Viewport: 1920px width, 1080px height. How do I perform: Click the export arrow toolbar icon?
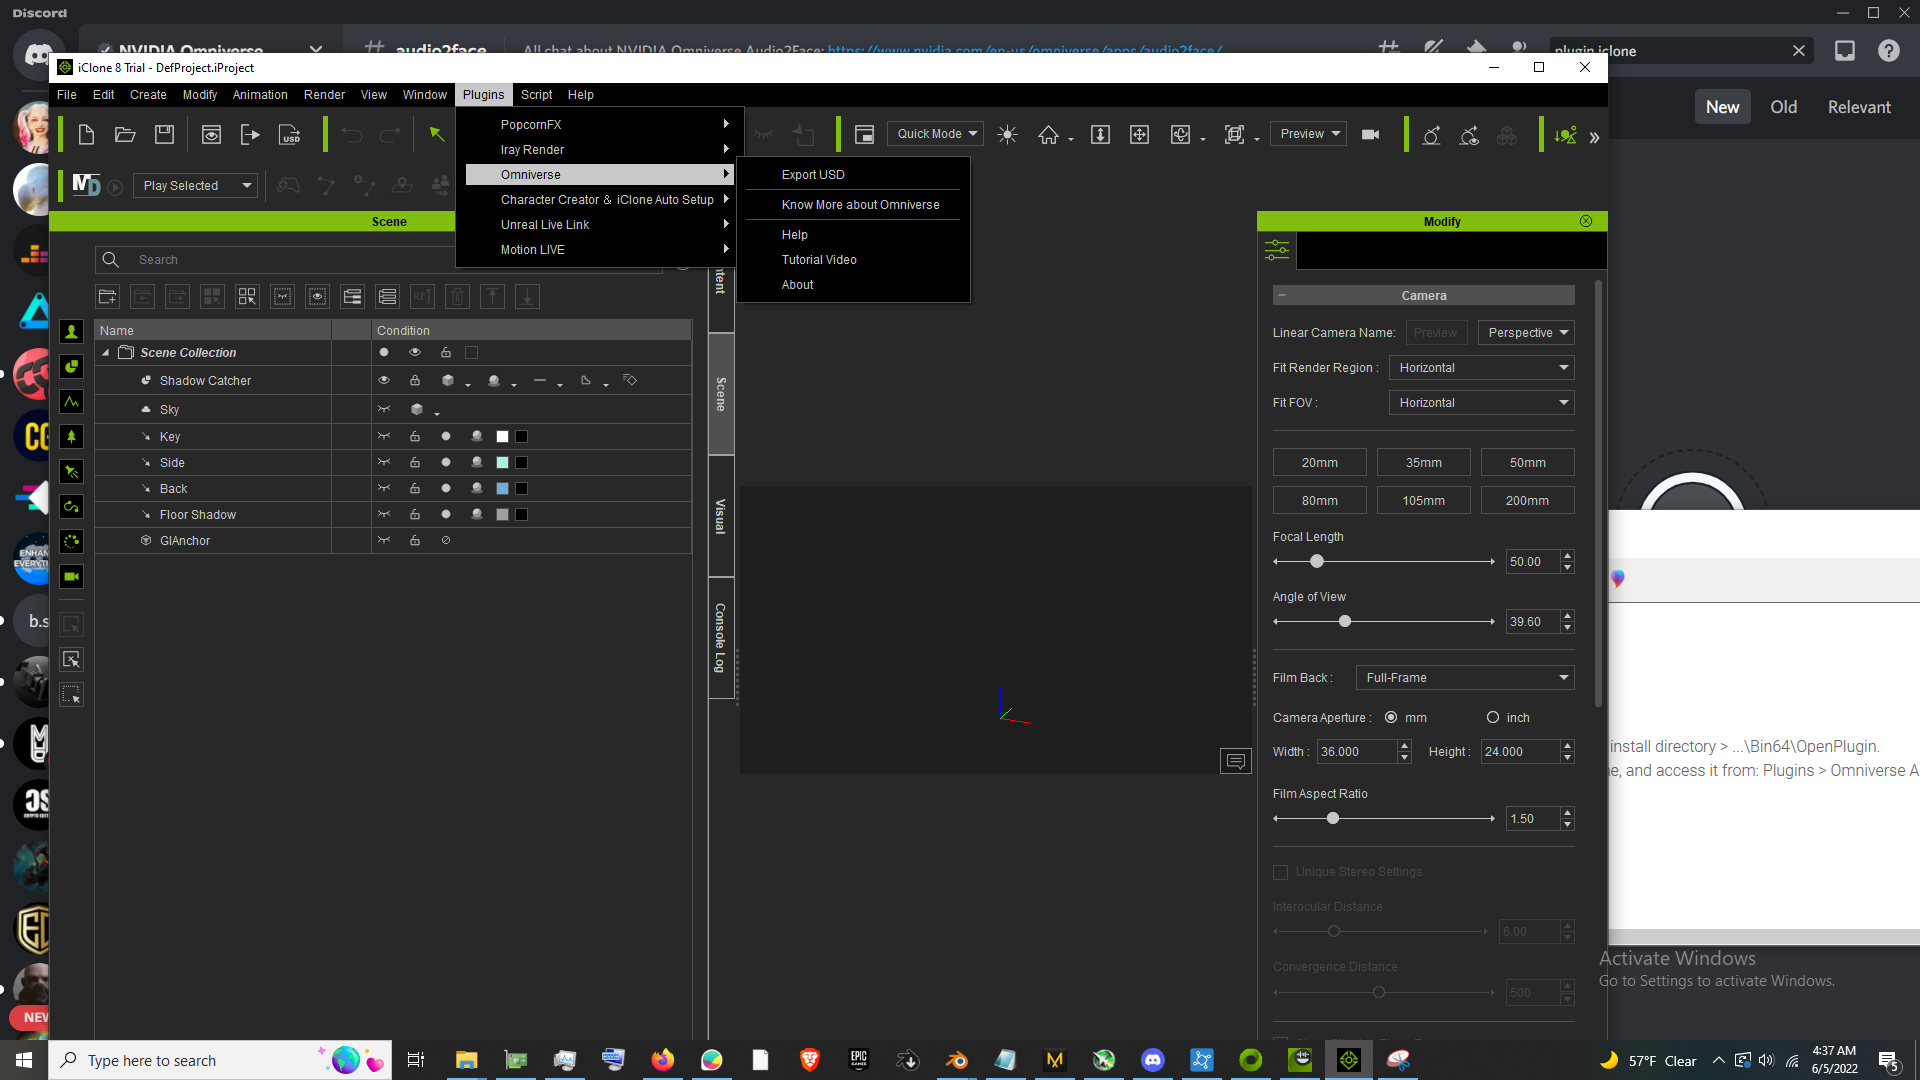pyautogui.click(x=250, y=134)
